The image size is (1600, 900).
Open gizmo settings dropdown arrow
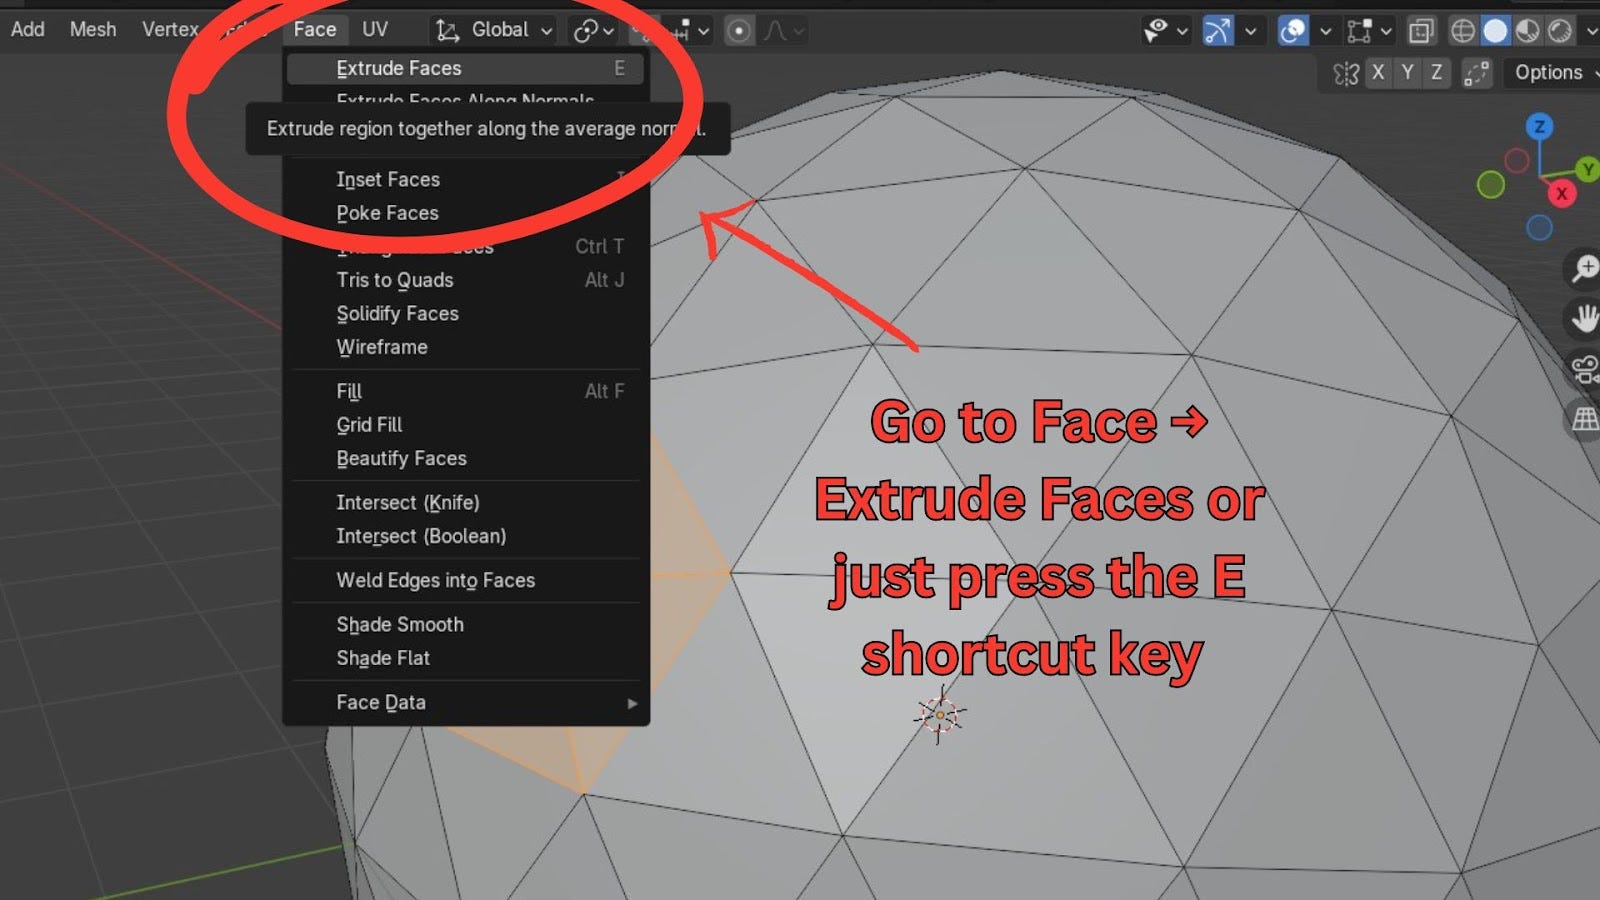pos(1250,31)
